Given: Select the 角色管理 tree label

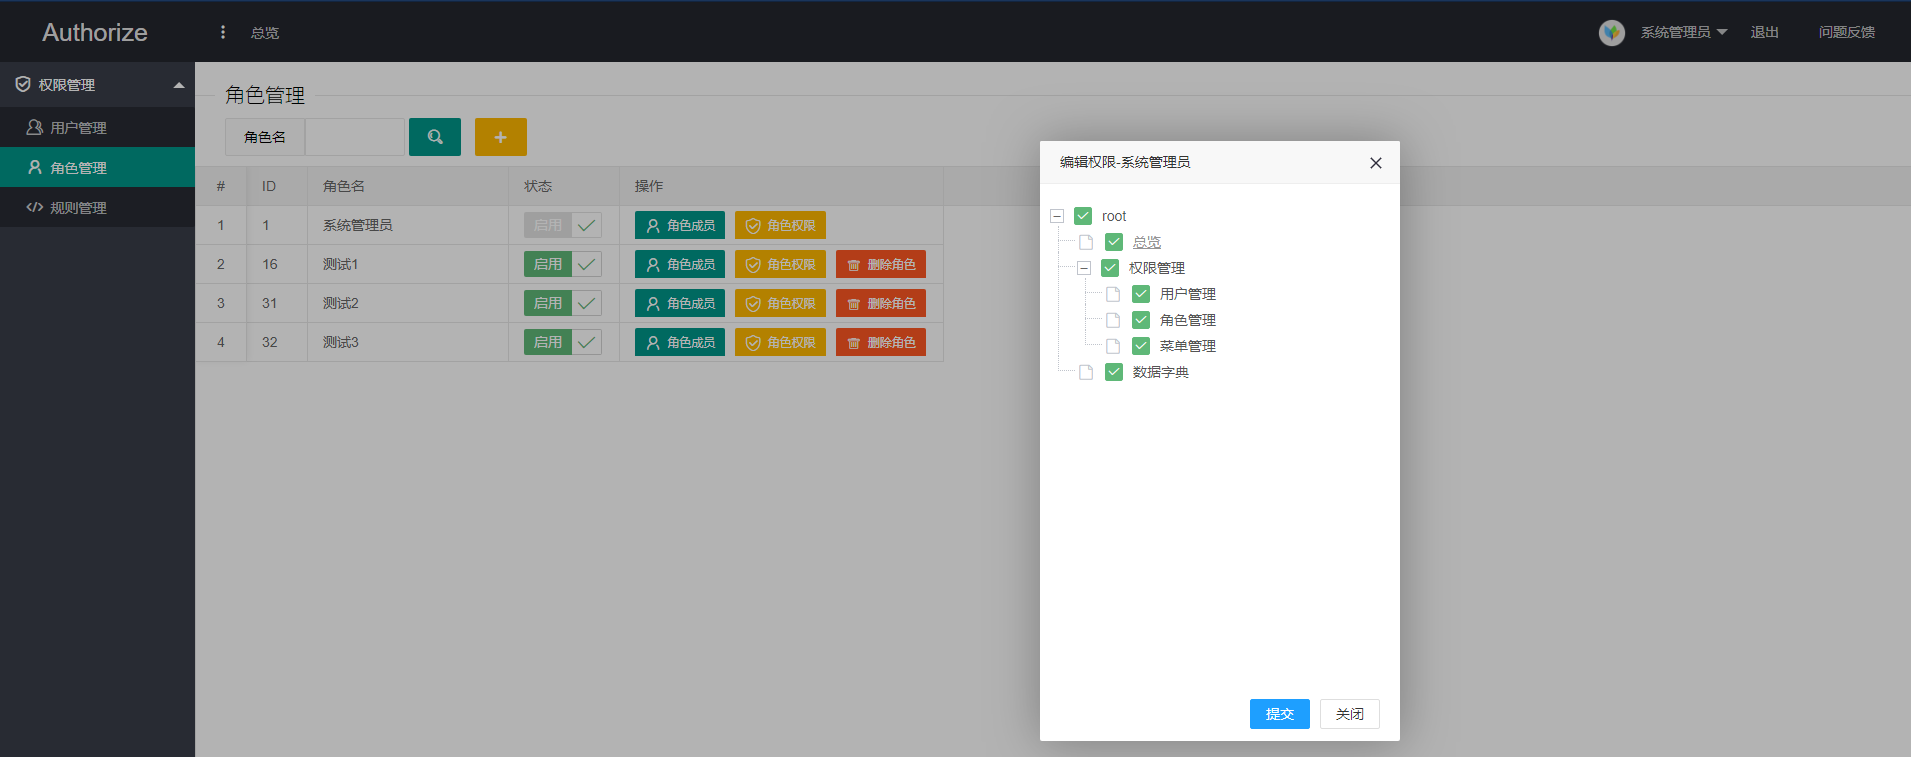Looking at the screenshot, I should point(1188,320).
